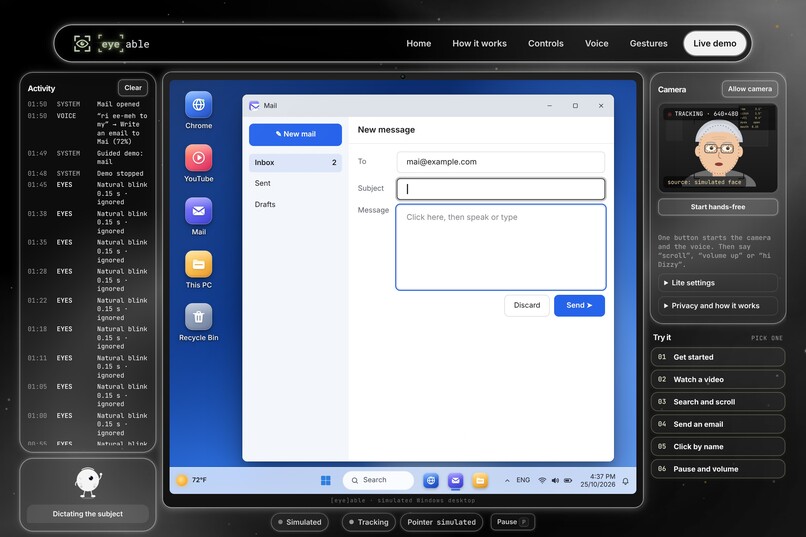Click the simulated face camera preview

click(718, 148)
